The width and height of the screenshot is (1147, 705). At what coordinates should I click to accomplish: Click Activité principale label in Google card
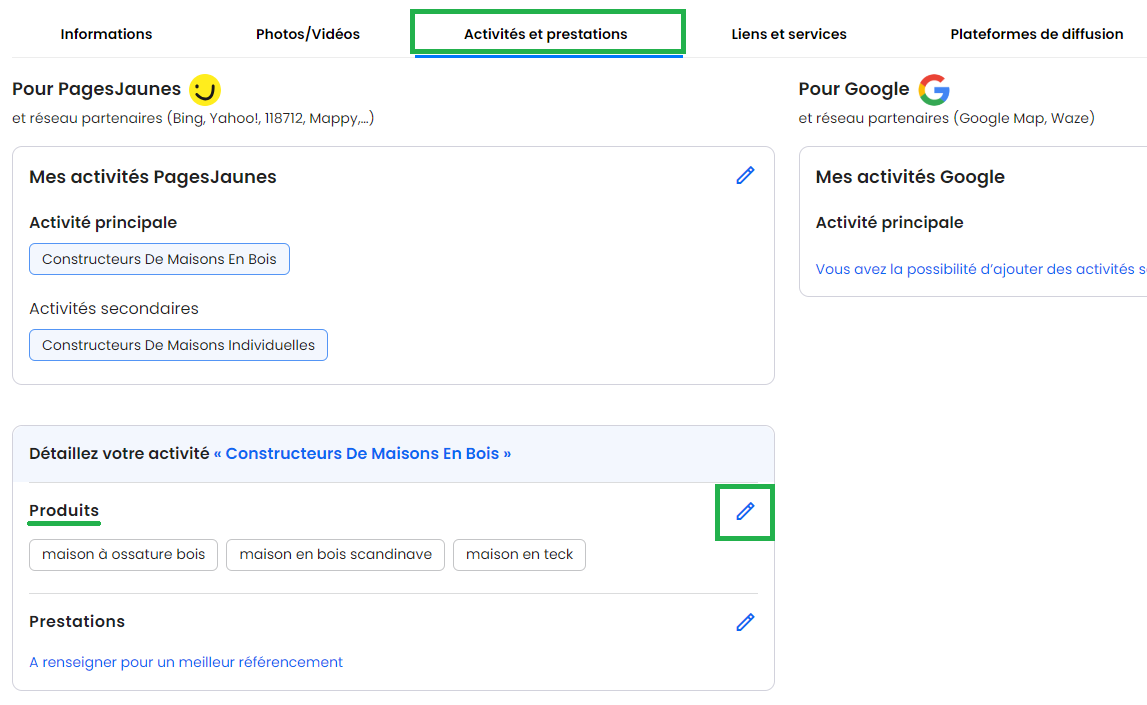890,222
